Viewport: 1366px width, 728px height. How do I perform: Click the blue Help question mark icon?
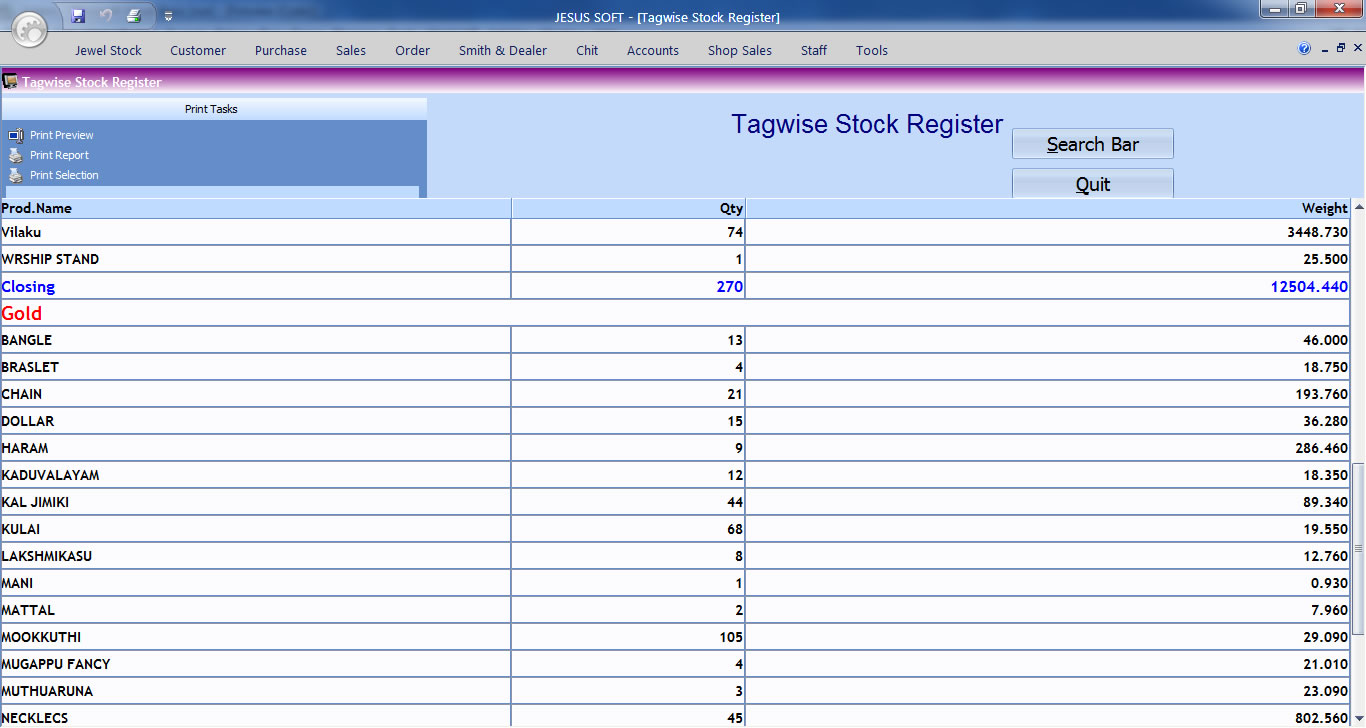point(1304,49)
